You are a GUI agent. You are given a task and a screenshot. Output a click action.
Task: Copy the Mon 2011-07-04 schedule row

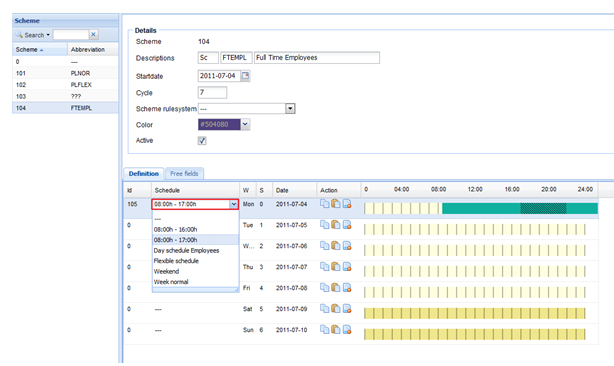pos(325,204)
